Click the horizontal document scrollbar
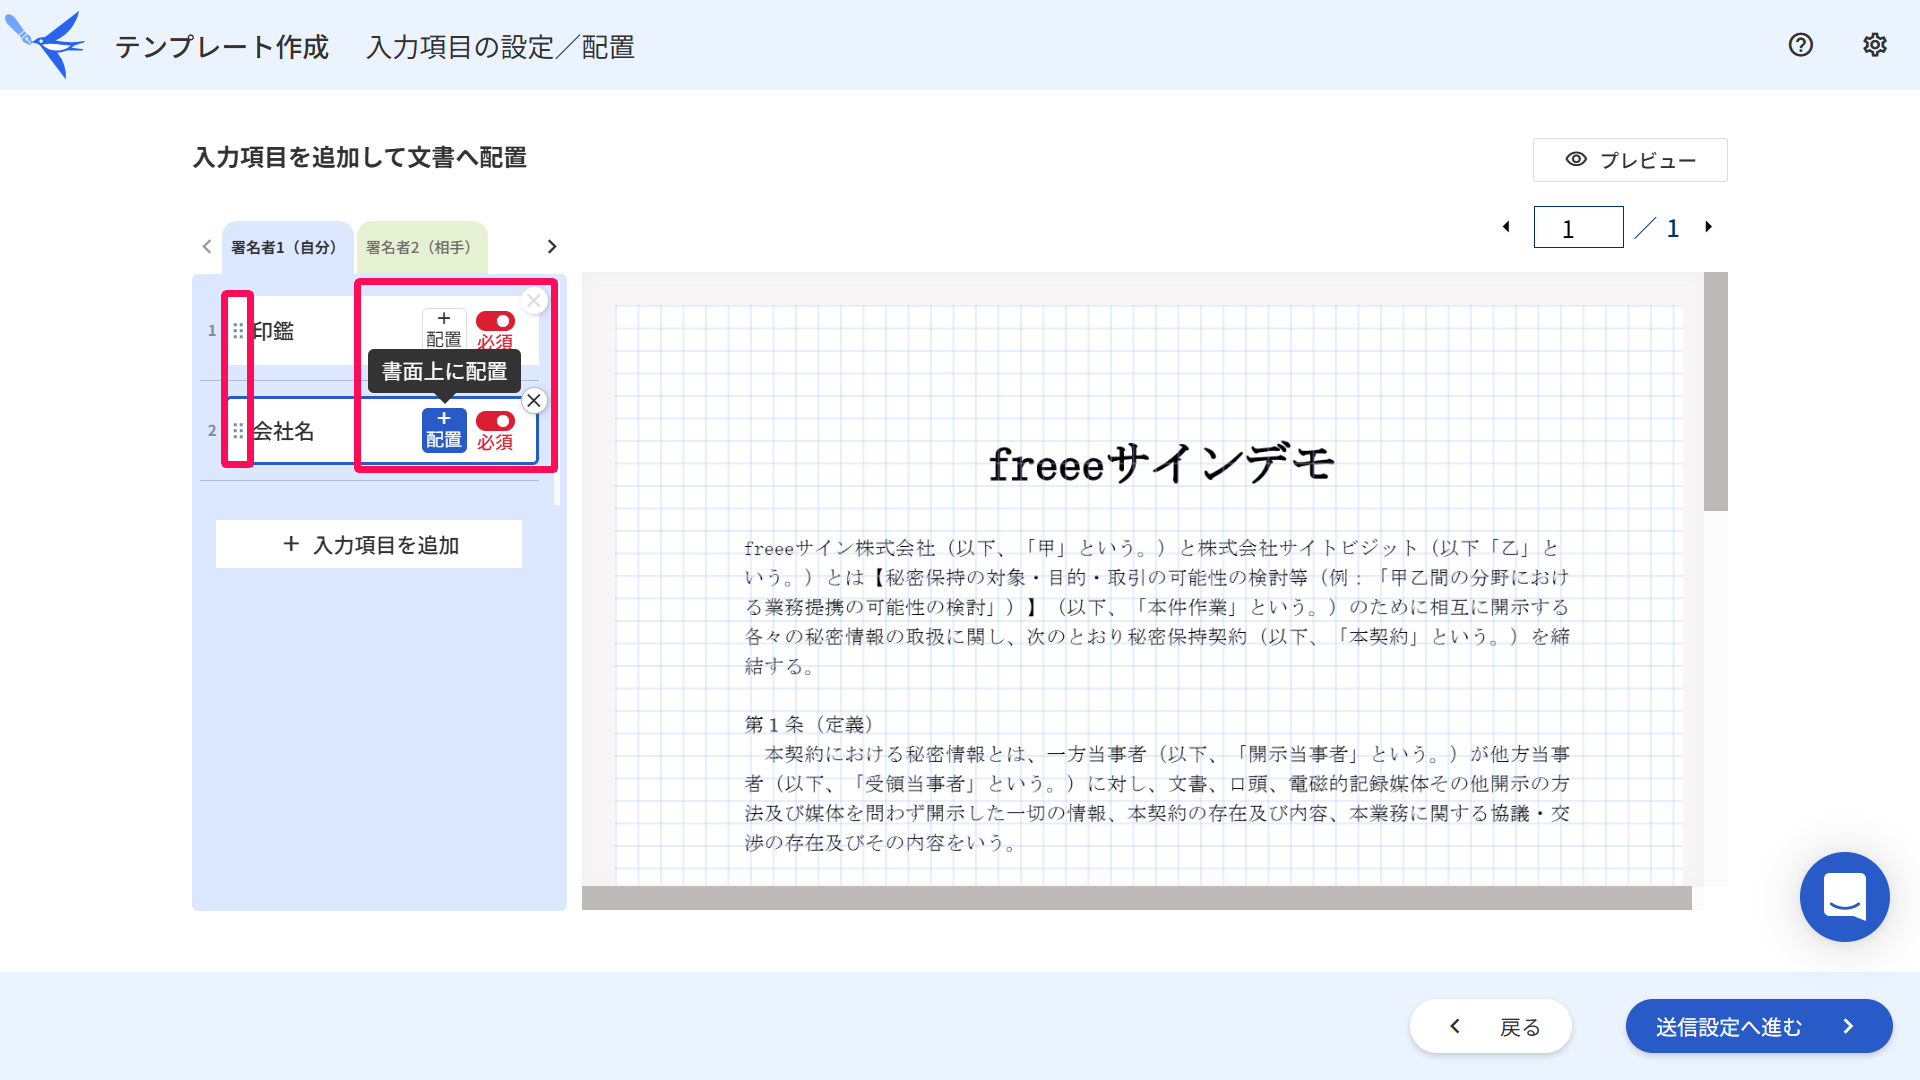Image resolution: width=1920 pixels, height=1080 pixels. click(1137, 898)
